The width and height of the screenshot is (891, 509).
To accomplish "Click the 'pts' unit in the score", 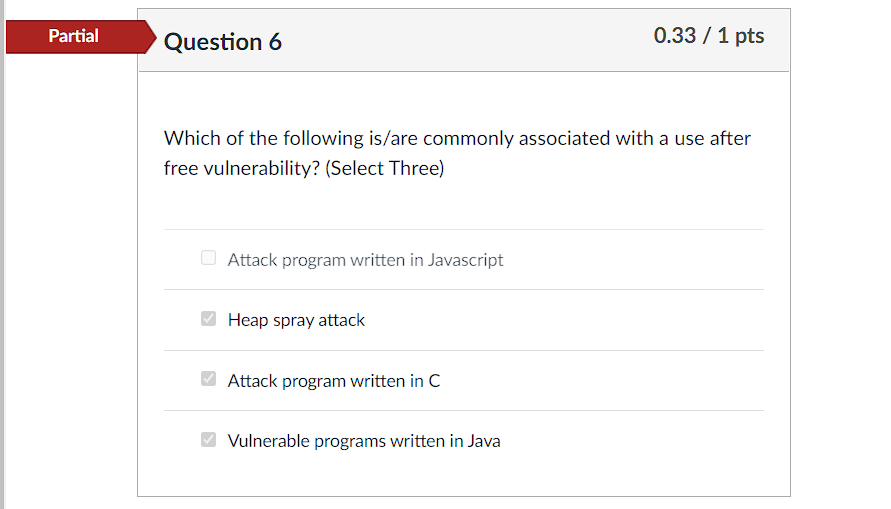I will click(749, 36).
